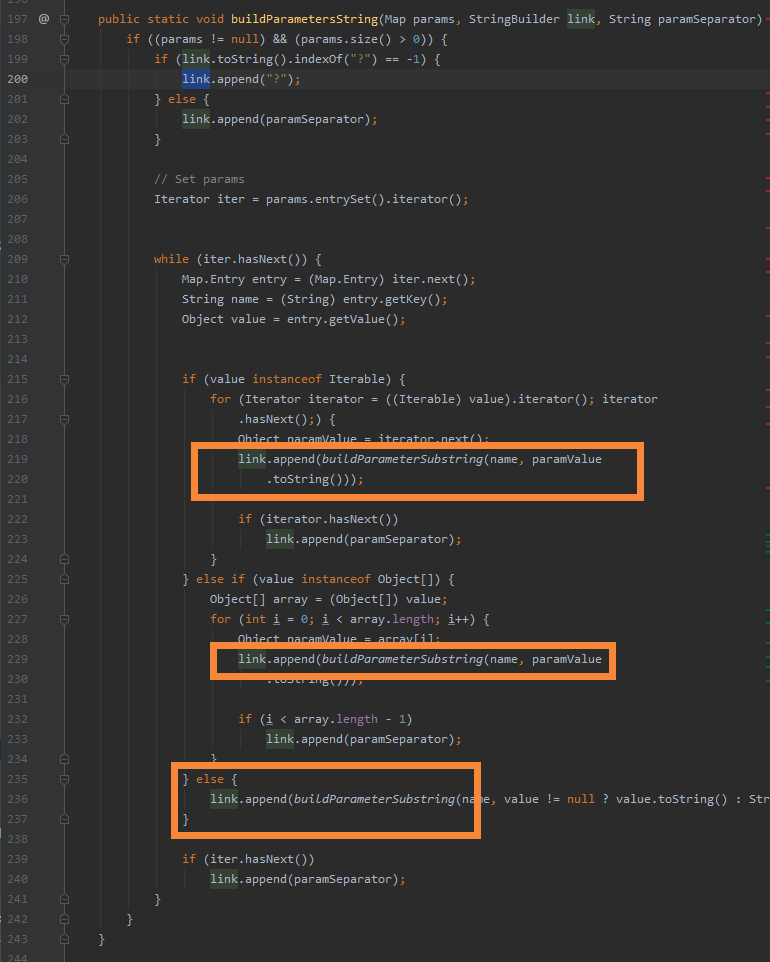Click the Iterable type in the instanceof check
This screenshot has height=962, width=770.
357,379
